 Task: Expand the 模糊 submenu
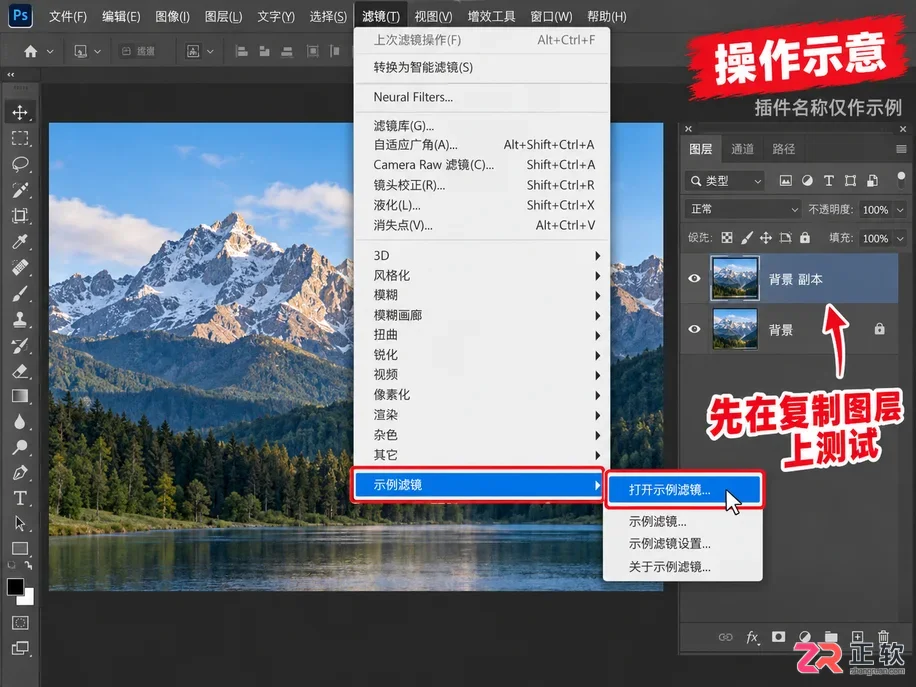[483, 296]
